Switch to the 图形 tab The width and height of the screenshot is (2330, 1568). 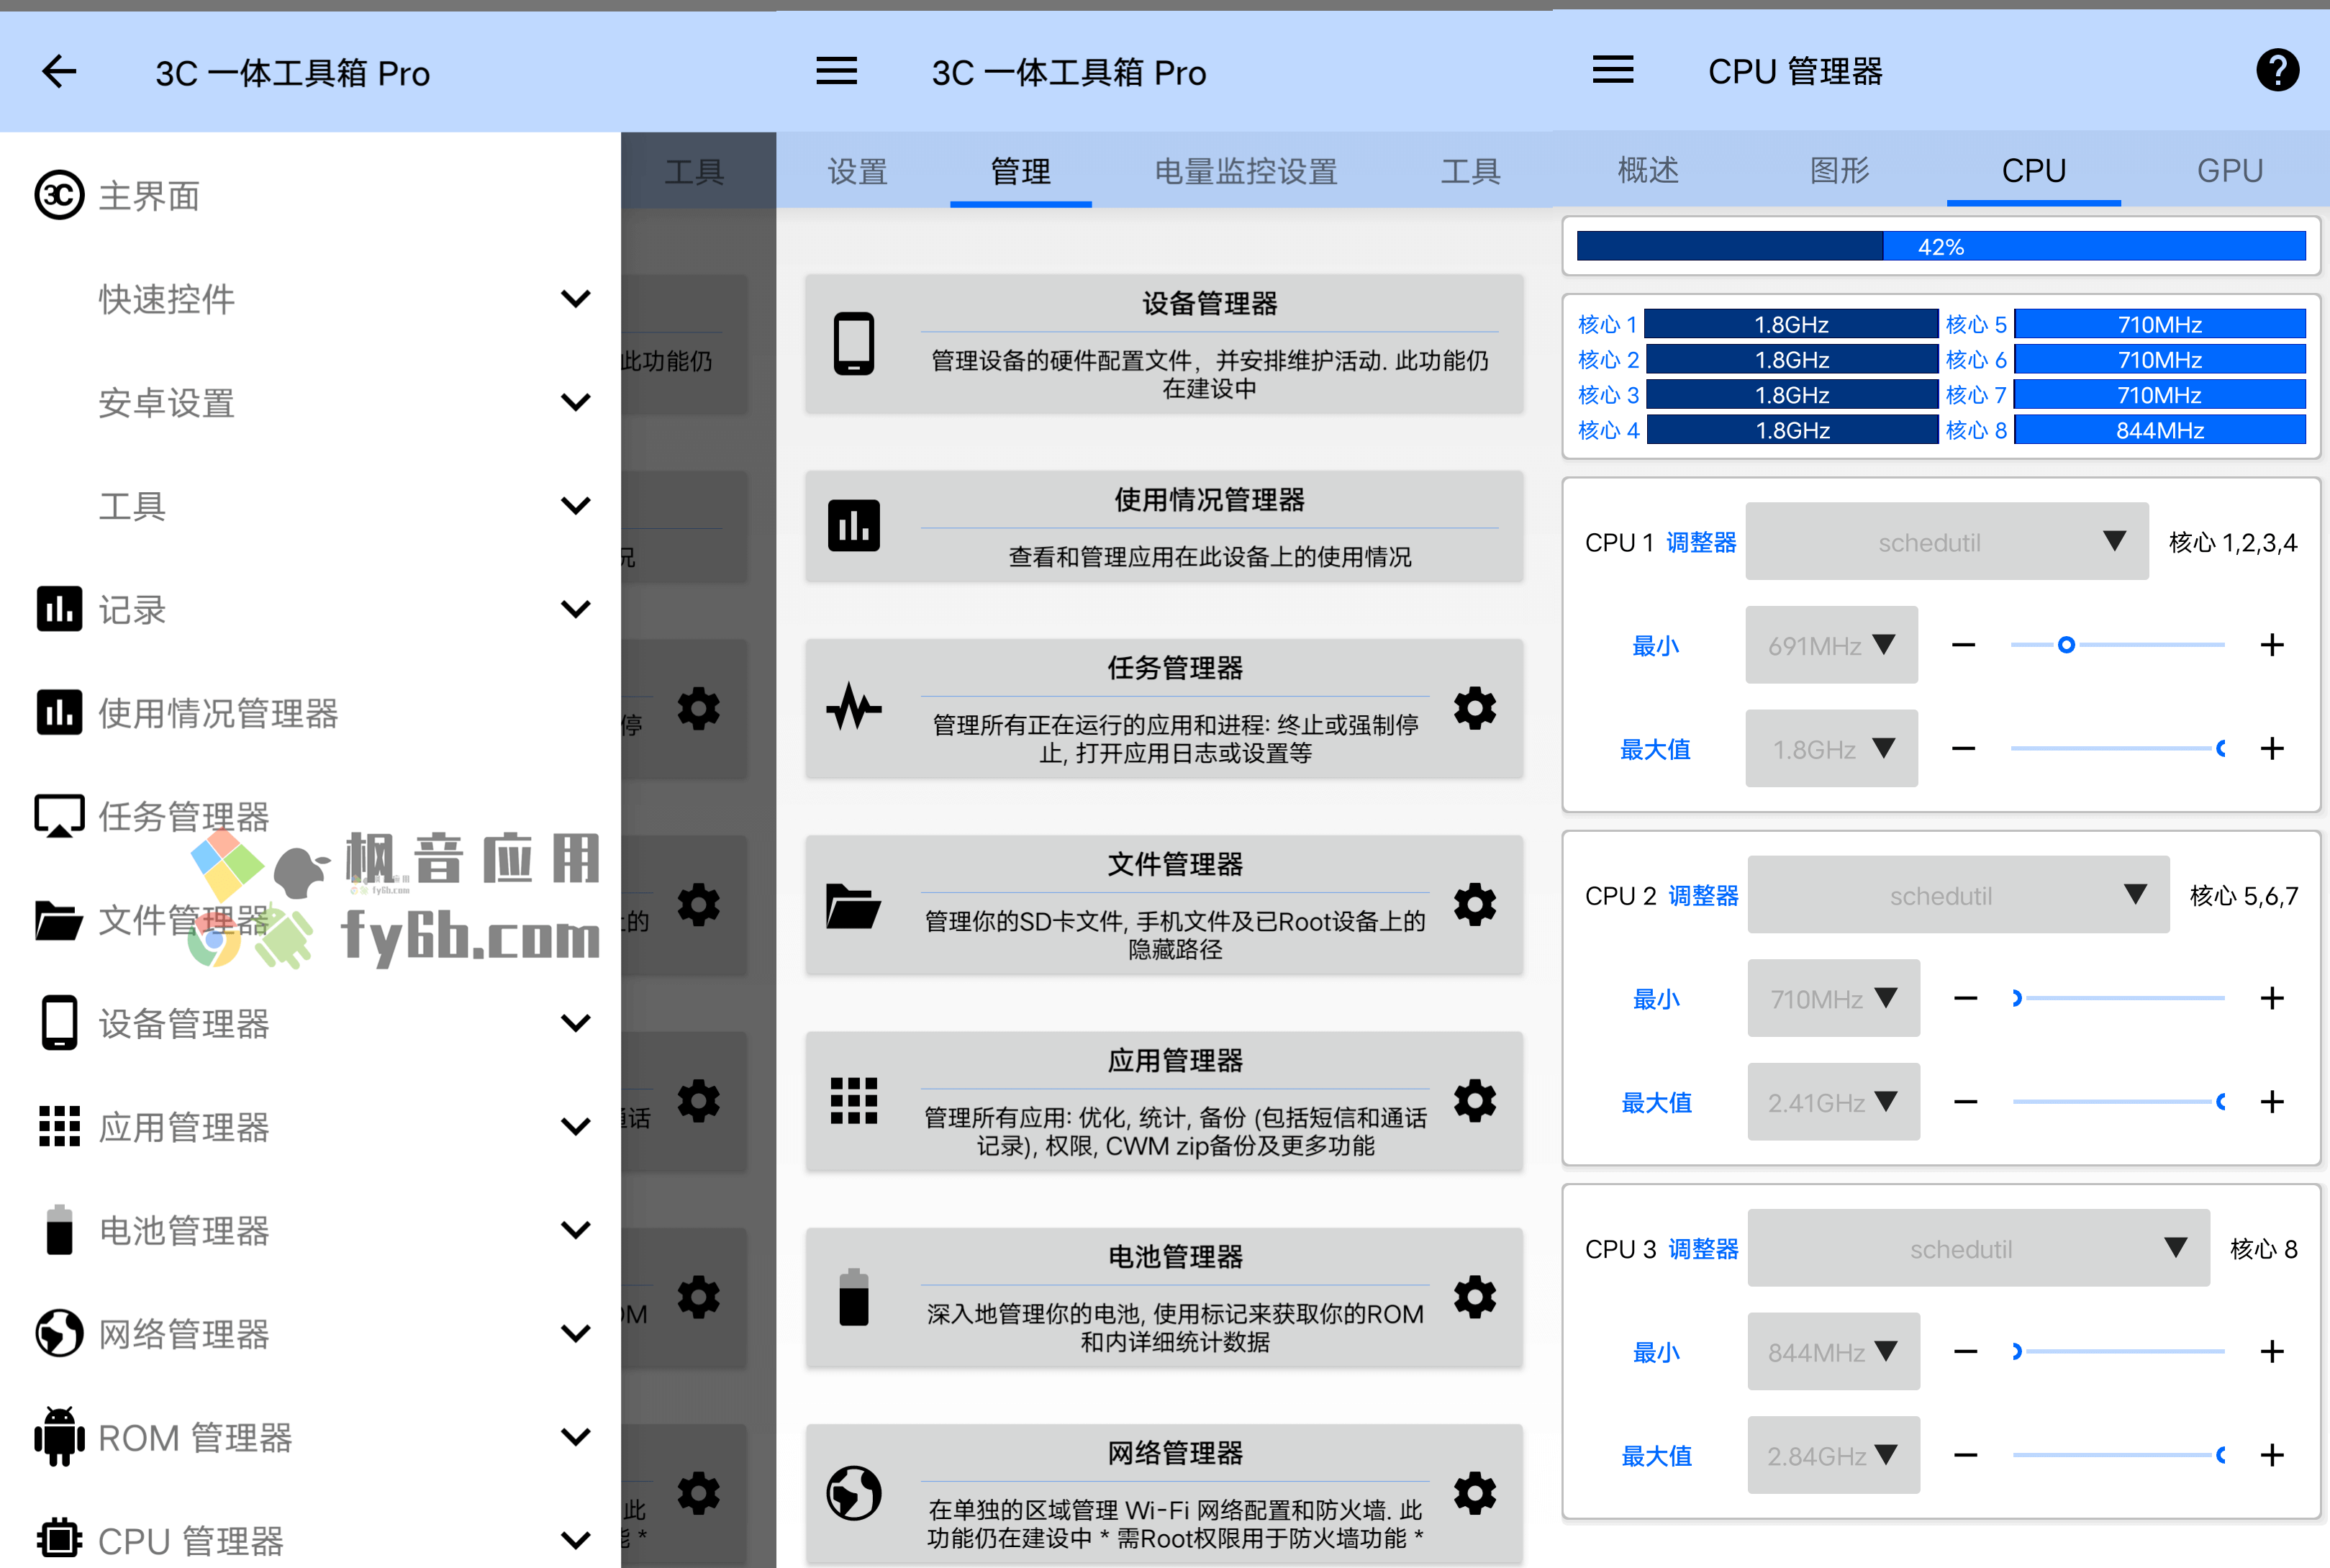1839,170
